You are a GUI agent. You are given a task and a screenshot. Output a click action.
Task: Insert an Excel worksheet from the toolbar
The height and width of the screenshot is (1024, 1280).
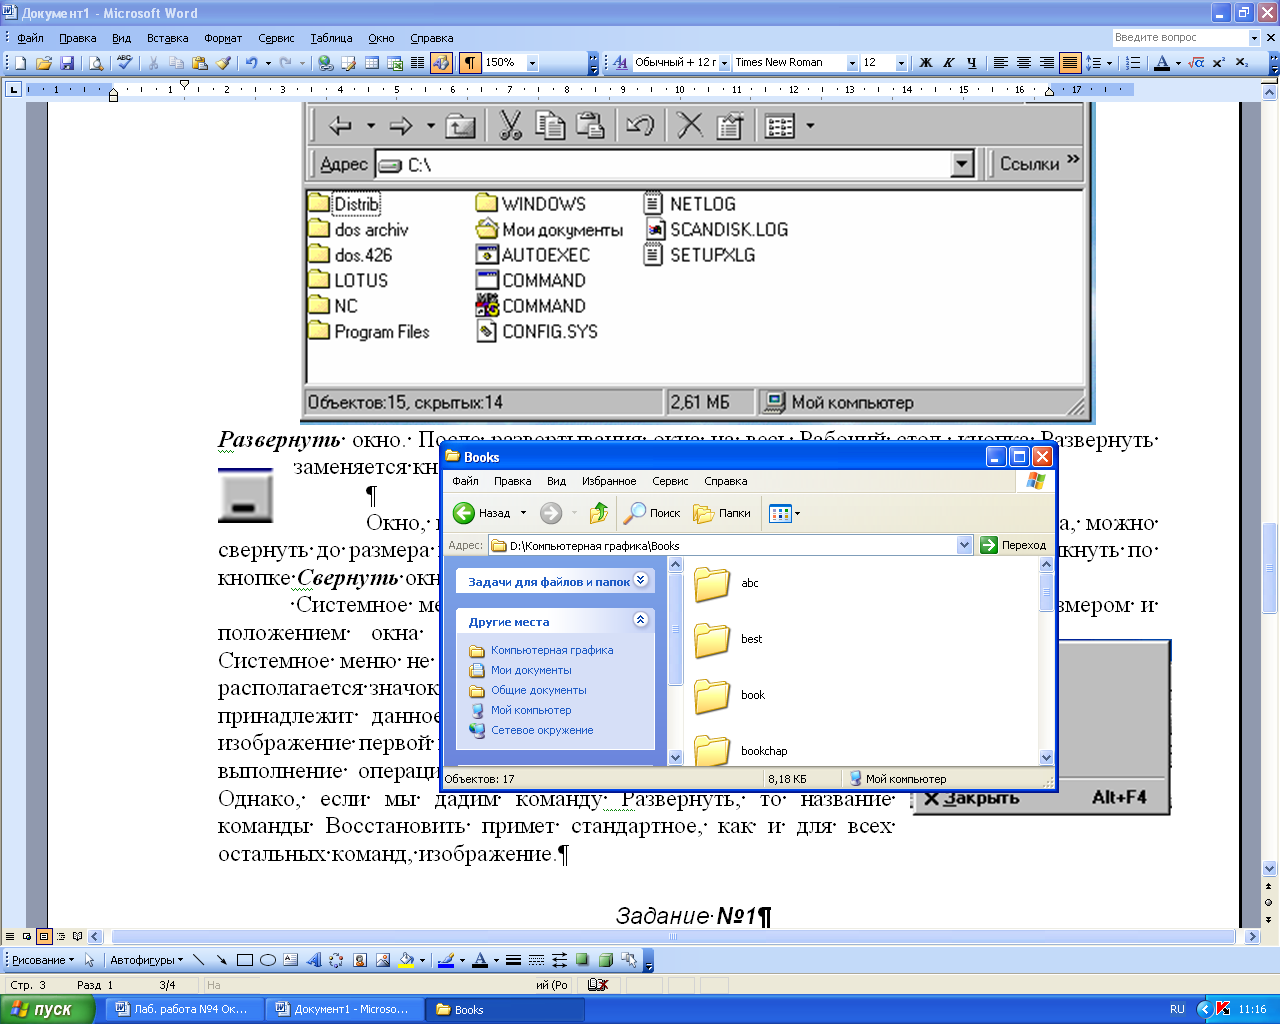click(394, 63)
